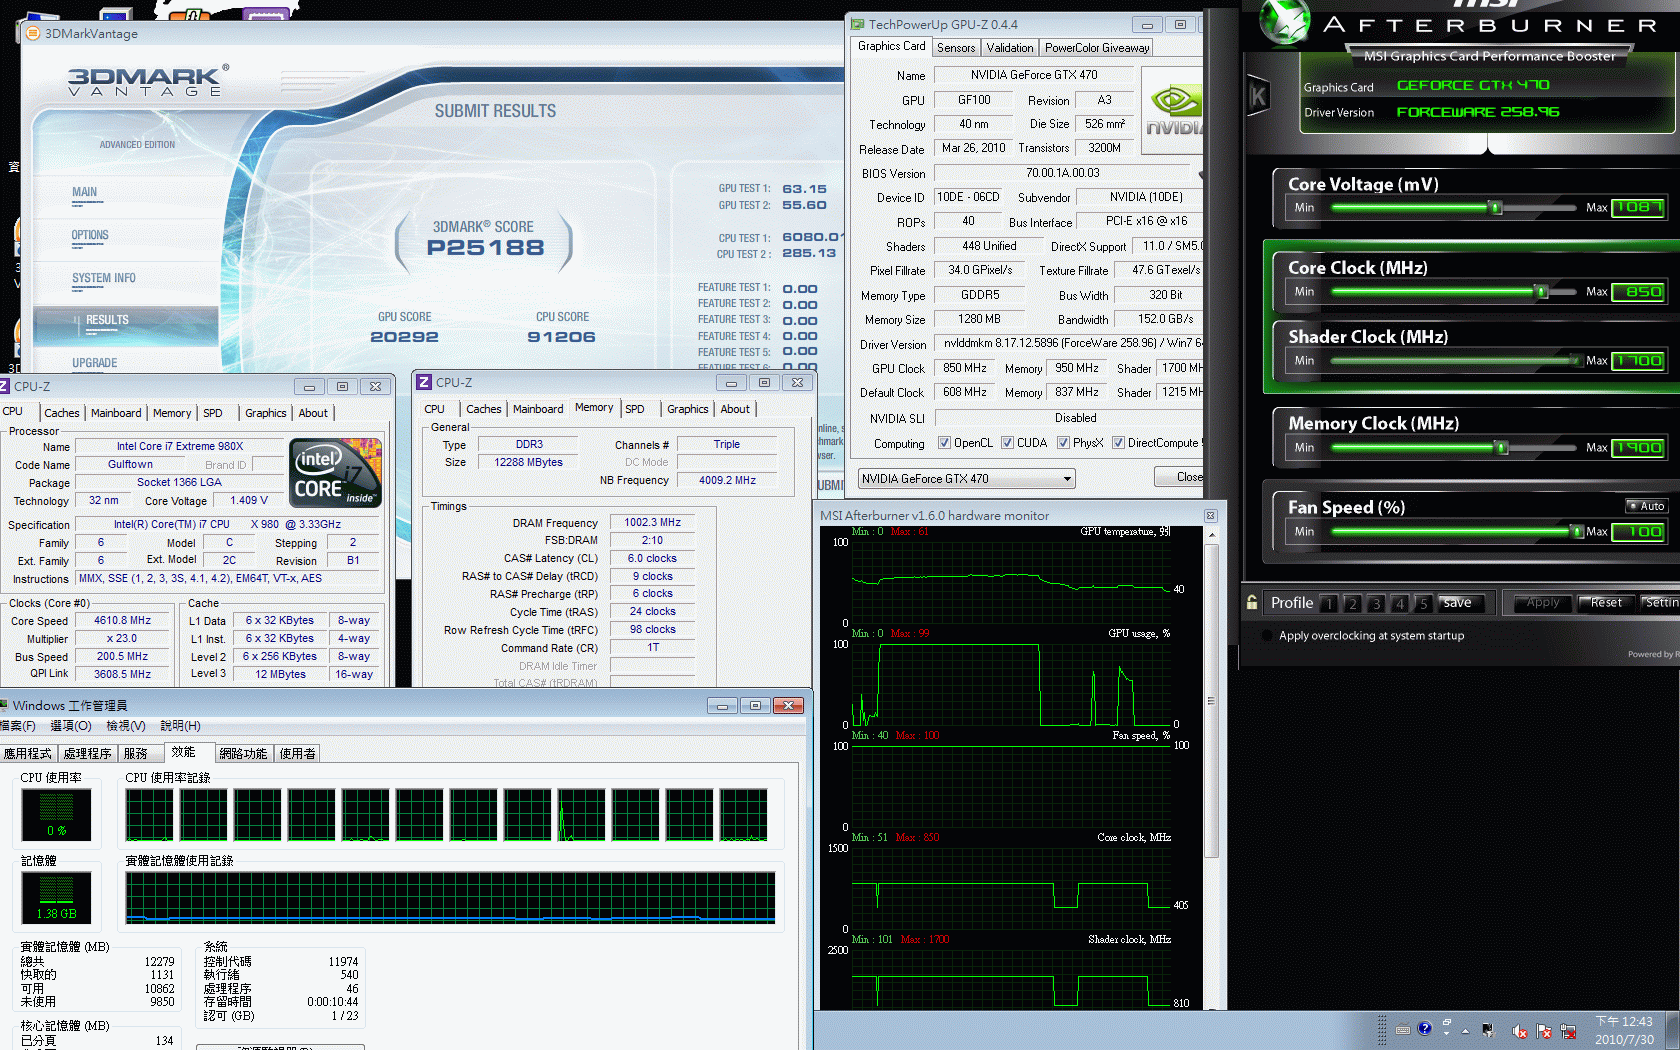The height and width of the screenshot is (1050, 1680).
Task: Open the Validation tab in GPU-Z
Action: click(1010, 48)
